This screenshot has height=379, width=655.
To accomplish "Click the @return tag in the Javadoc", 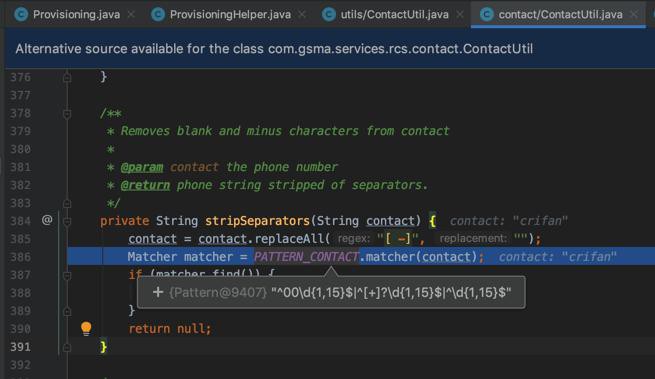I will point(145,185).
